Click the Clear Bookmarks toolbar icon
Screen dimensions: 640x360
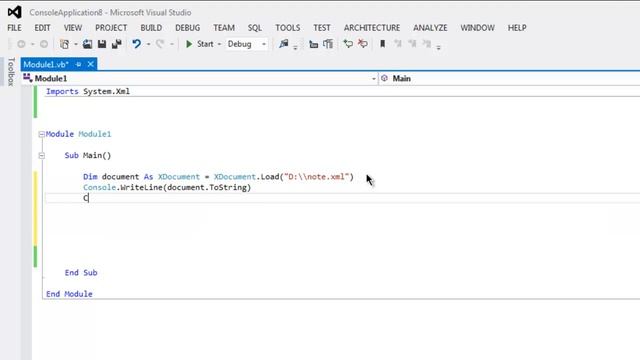427,44
